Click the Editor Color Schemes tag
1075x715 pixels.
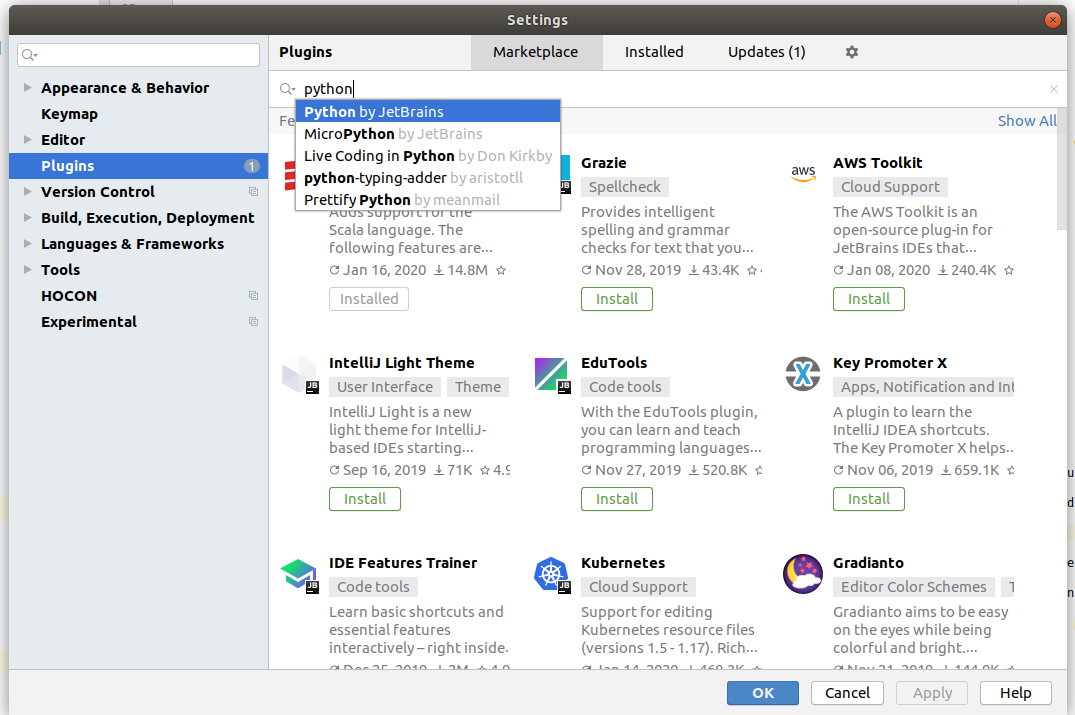coord(913,587)
